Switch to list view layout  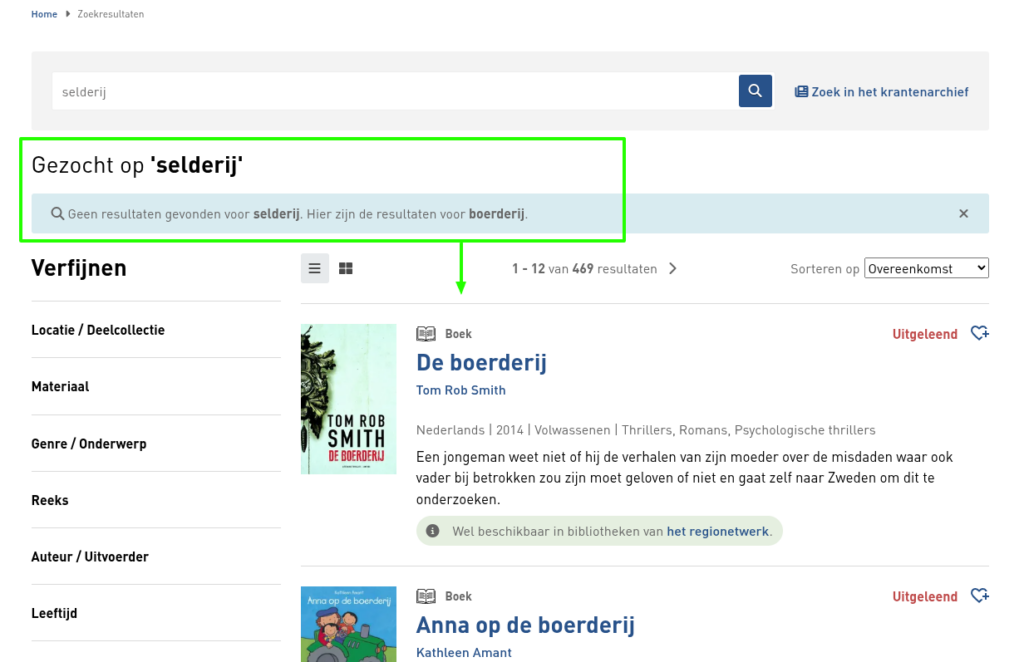pos(315,269)
